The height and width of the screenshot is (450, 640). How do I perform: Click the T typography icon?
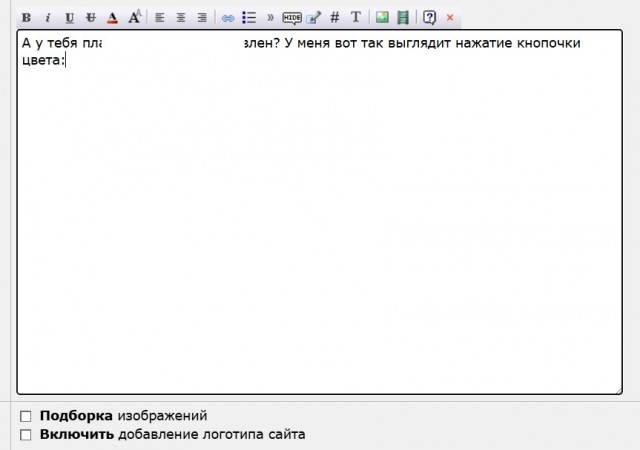tap(356, 17)
